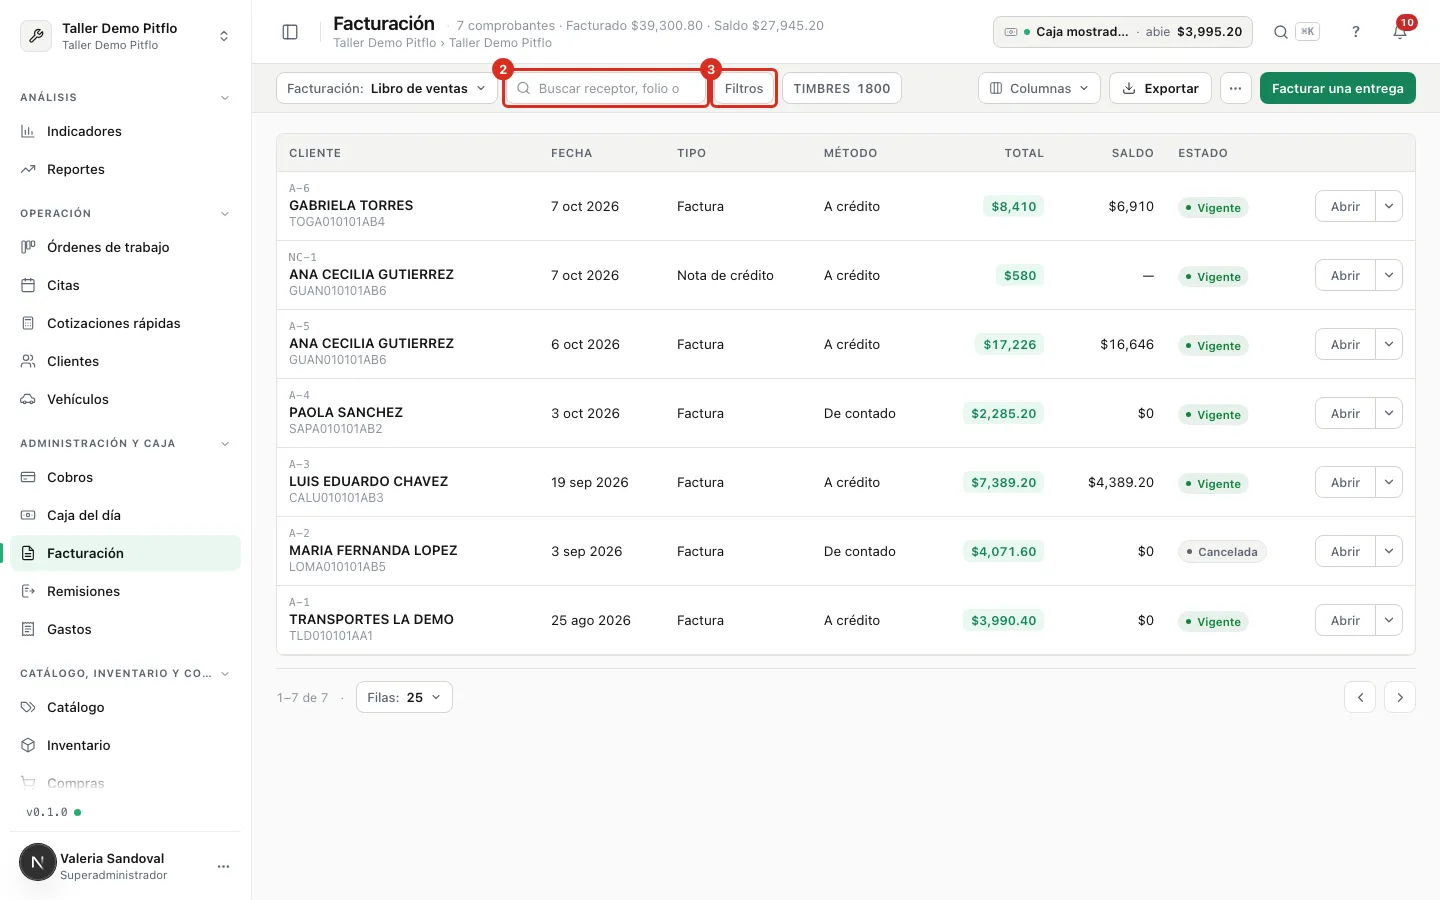The image size is (1440, 900).
Task: Open the Caja mostrador status pill
Action: [x=1123, y=32]
